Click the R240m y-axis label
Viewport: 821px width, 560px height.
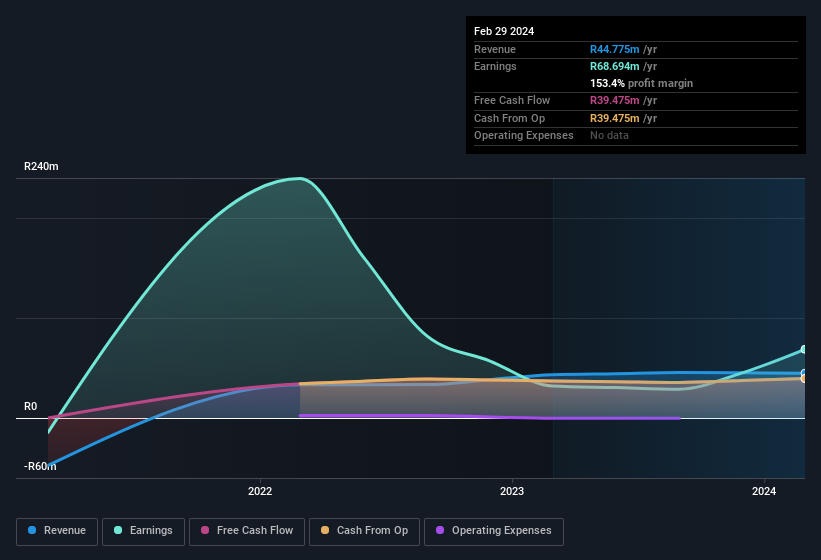(41, 166)
